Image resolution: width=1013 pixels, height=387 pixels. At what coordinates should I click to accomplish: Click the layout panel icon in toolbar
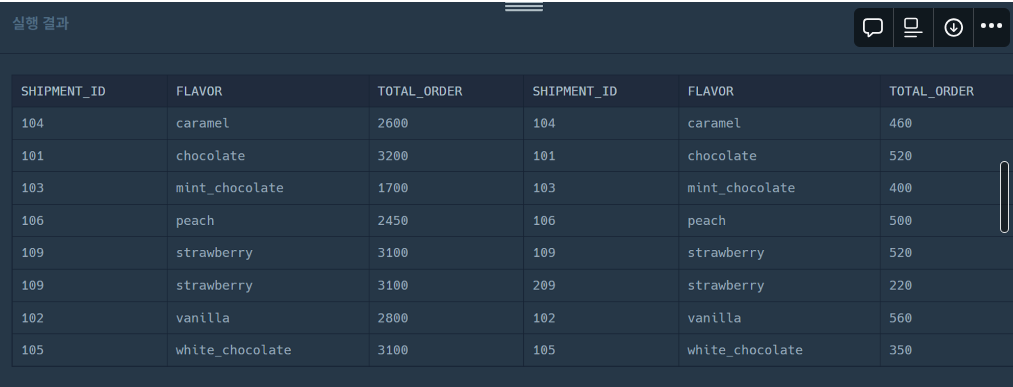pos(913,28)
